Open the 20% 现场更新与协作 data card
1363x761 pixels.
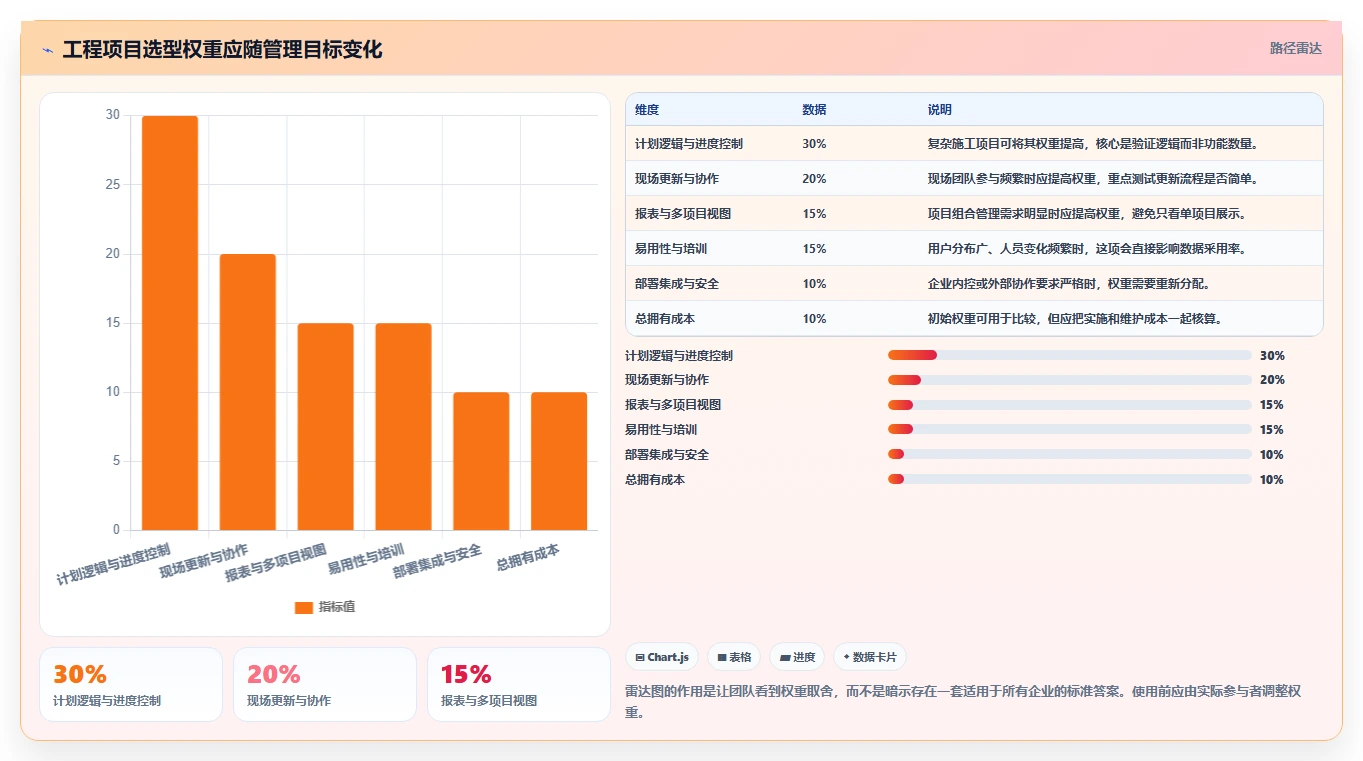tap(325, 684)
